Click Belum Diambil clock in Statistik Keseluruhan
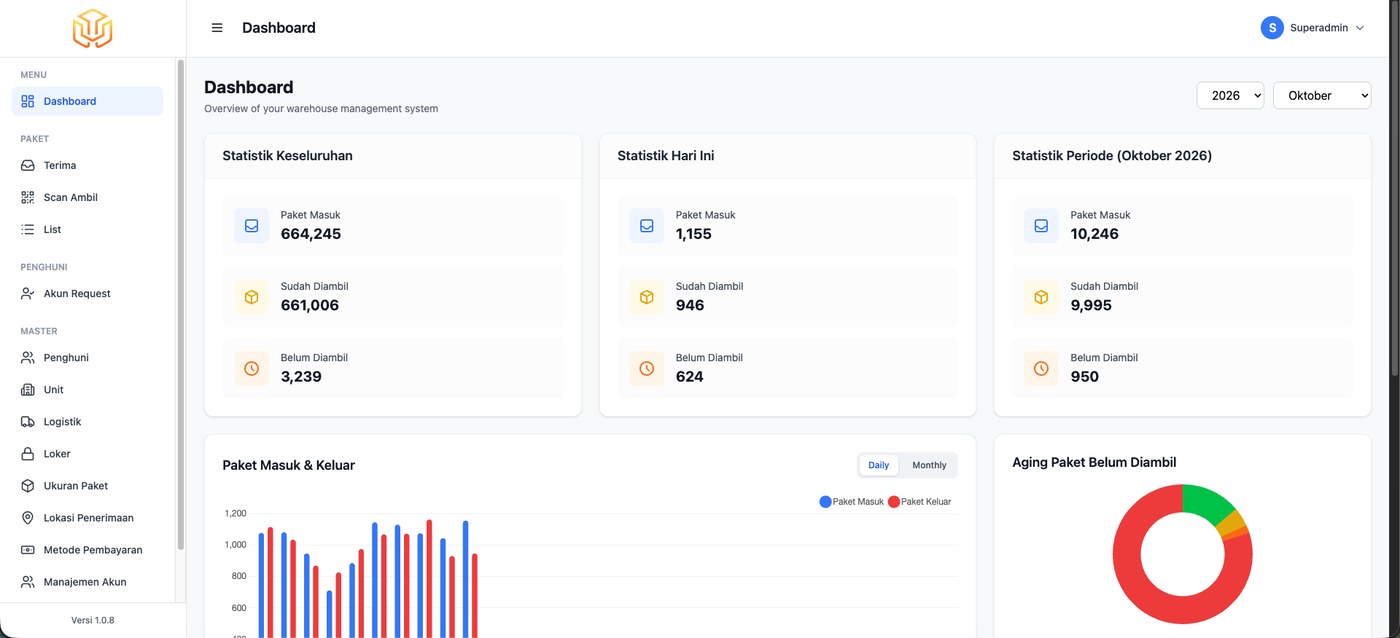This screenshot has height=638, width=1400. [251, 368]
